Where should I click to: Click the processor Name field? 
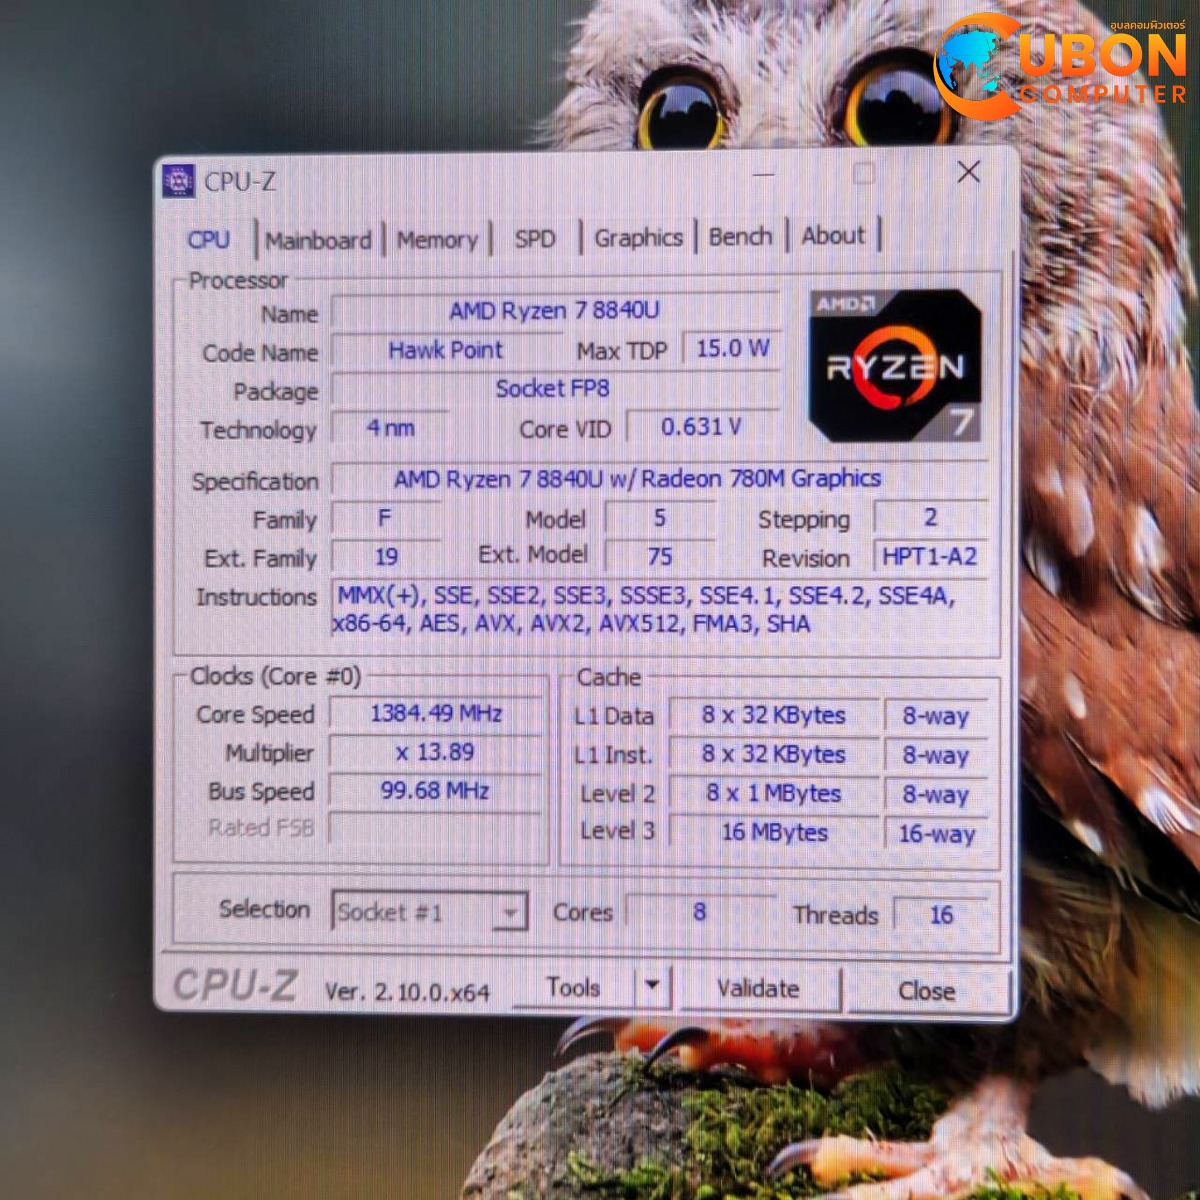pos(554,311)
